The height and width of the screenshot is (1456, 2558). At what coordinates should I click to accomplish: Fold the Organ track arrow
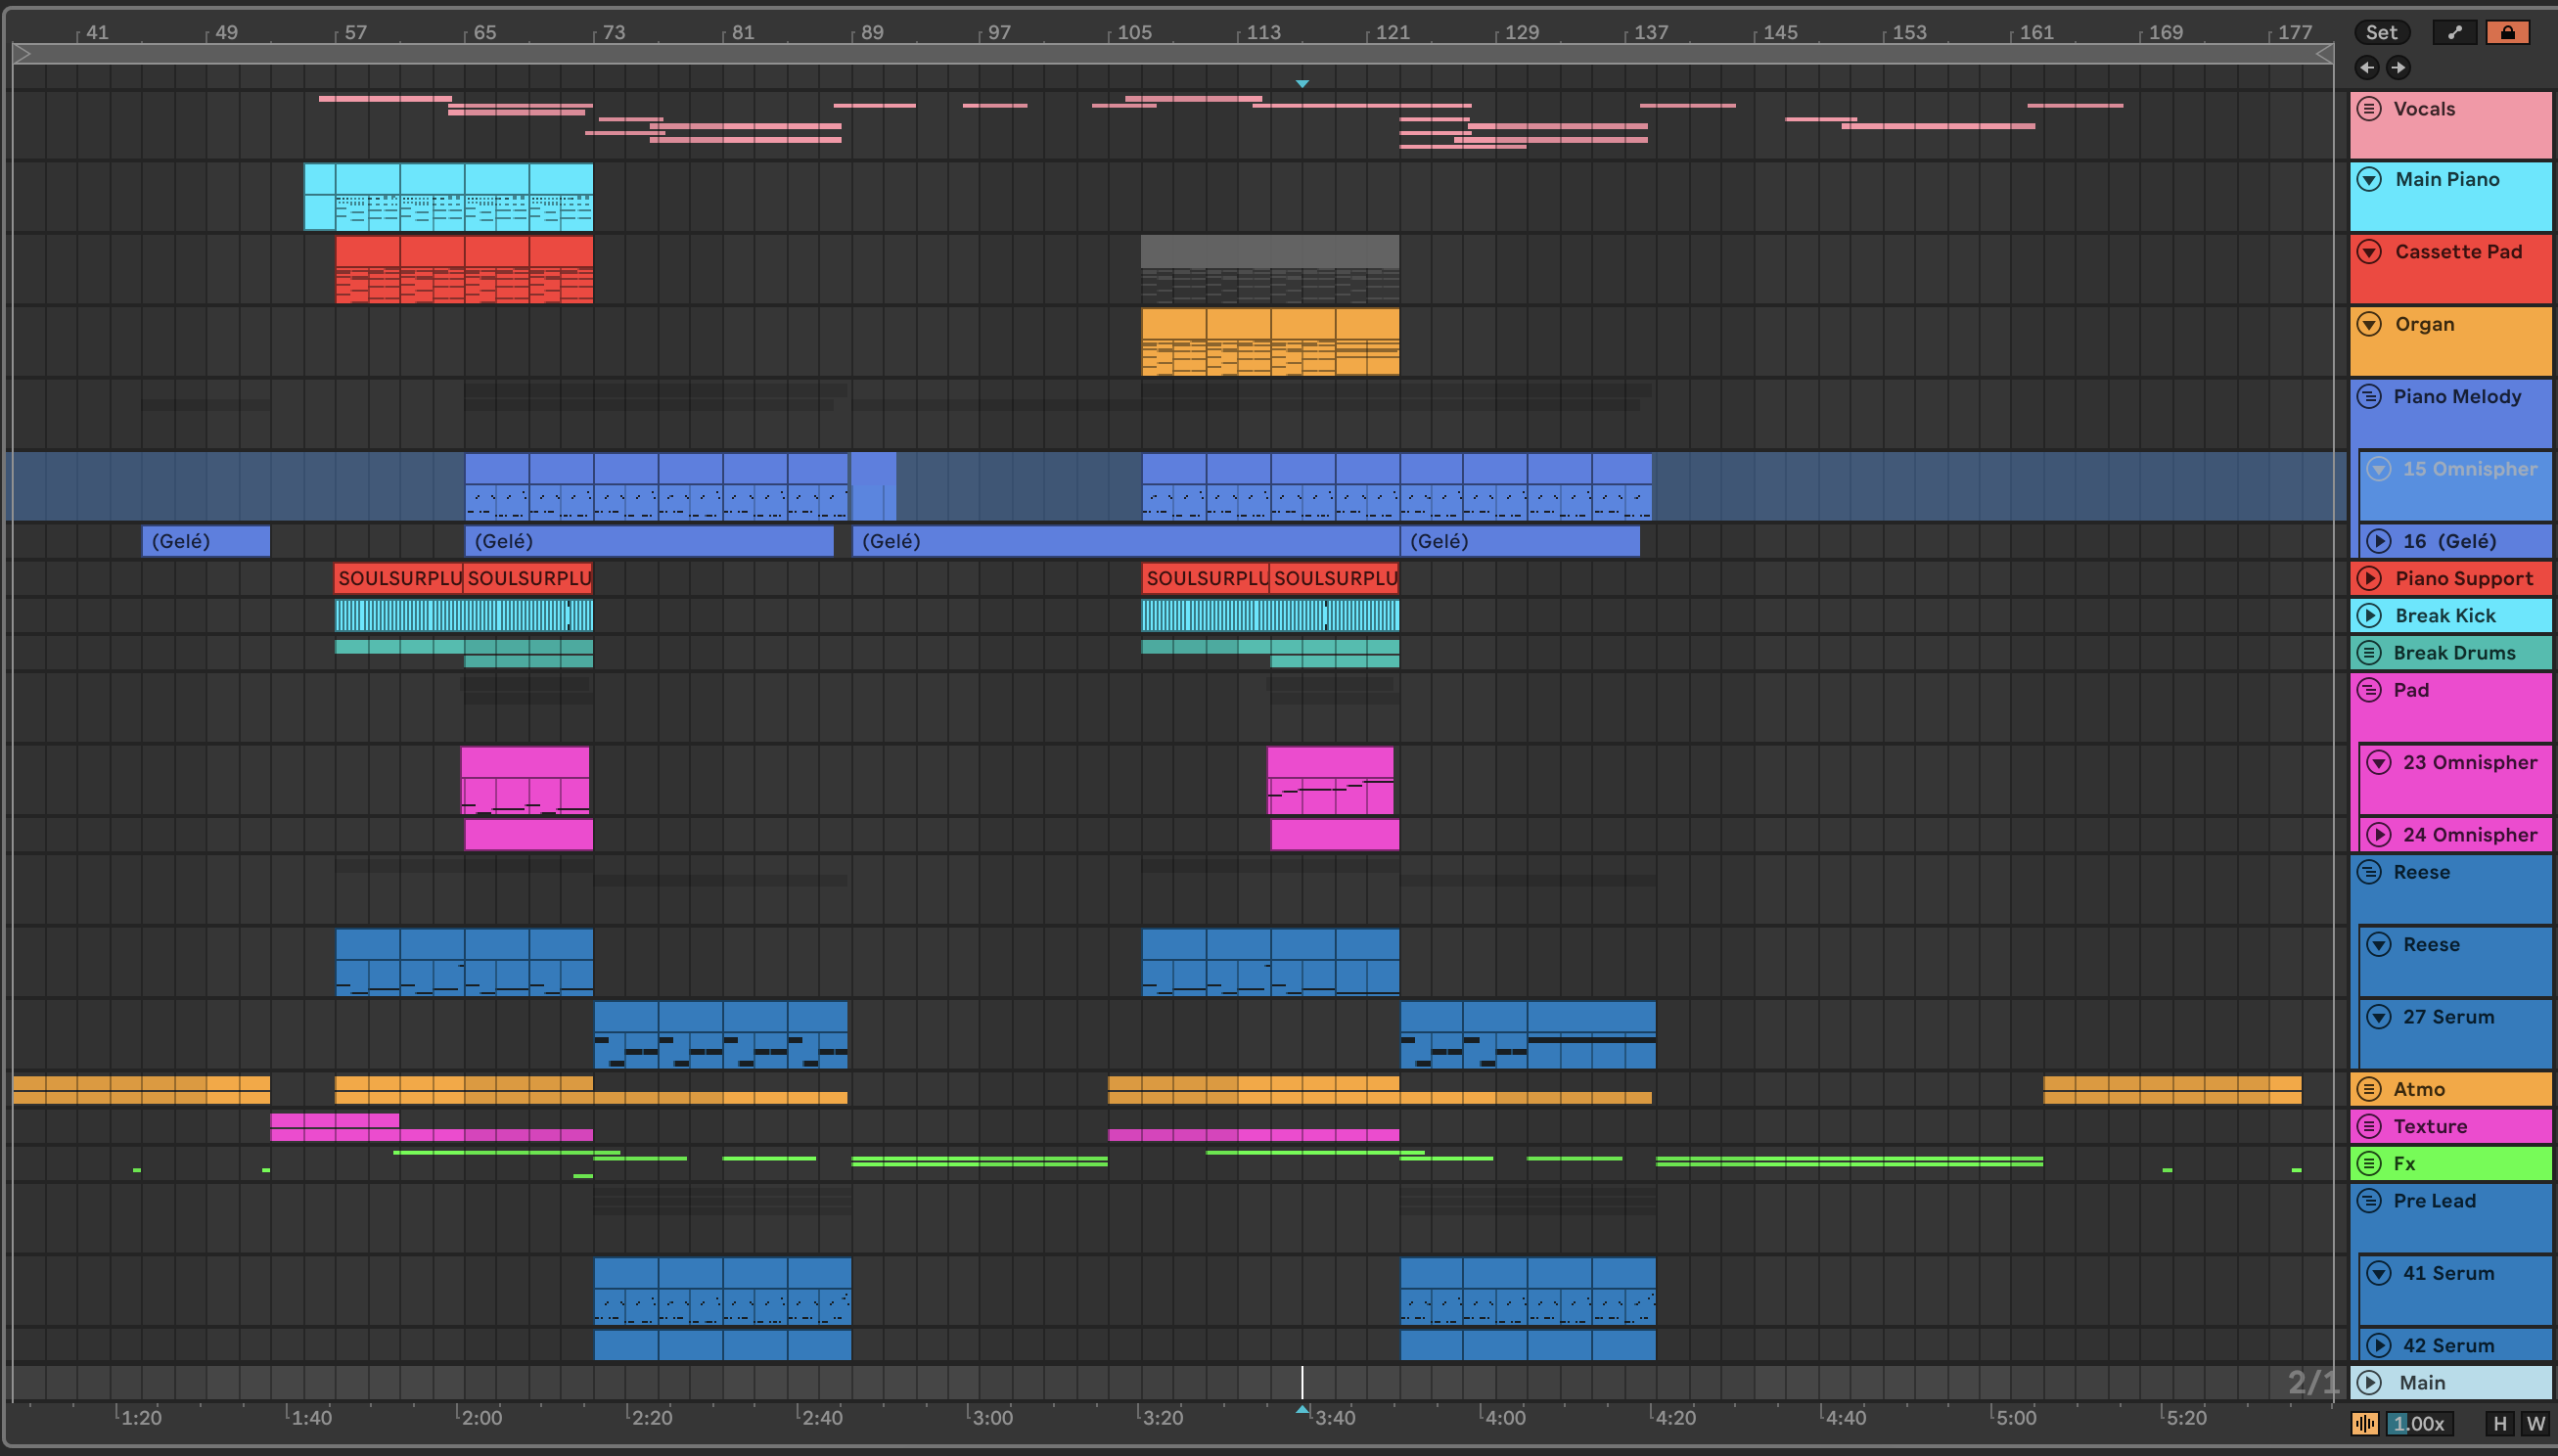[2369, 324]
